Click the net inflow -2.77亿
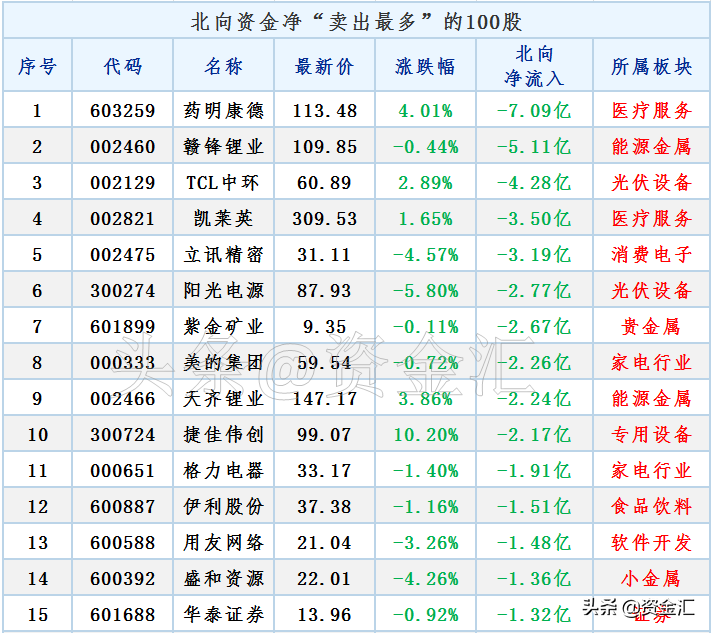Image resolution: width=711 pixels, height=633 pixels. tap(534, 291)
